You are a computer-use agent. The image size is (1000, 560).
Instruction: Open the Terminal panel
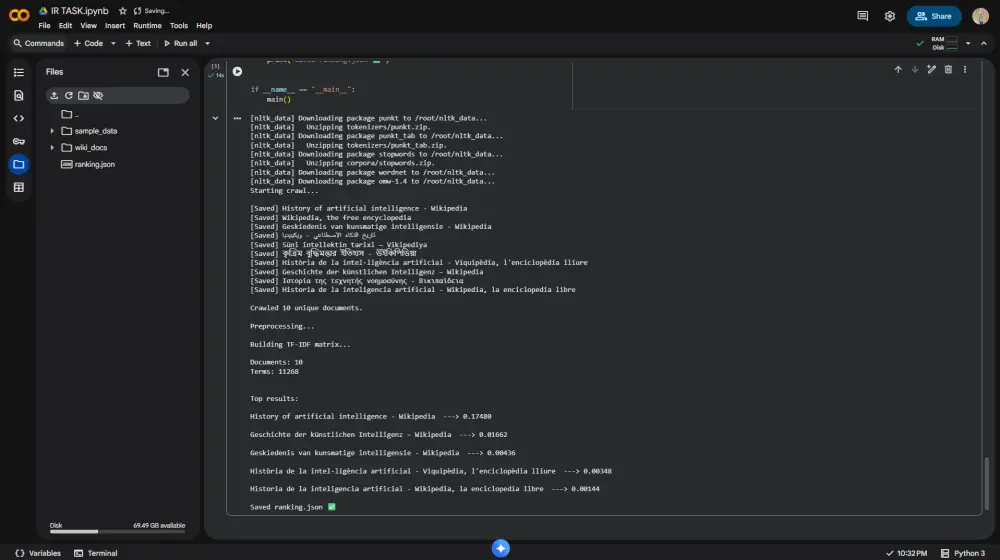(96, 553)
